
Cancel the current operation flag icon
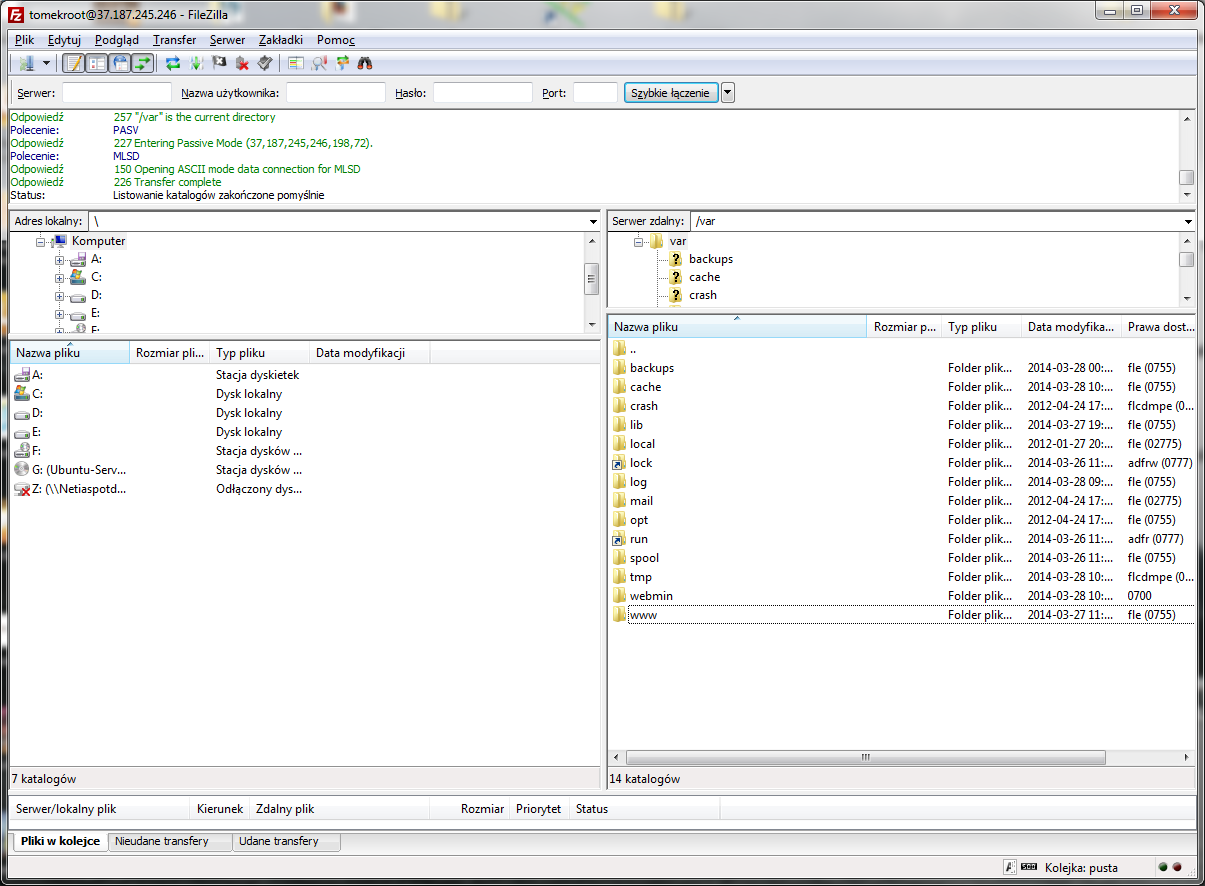pos(219,63)
